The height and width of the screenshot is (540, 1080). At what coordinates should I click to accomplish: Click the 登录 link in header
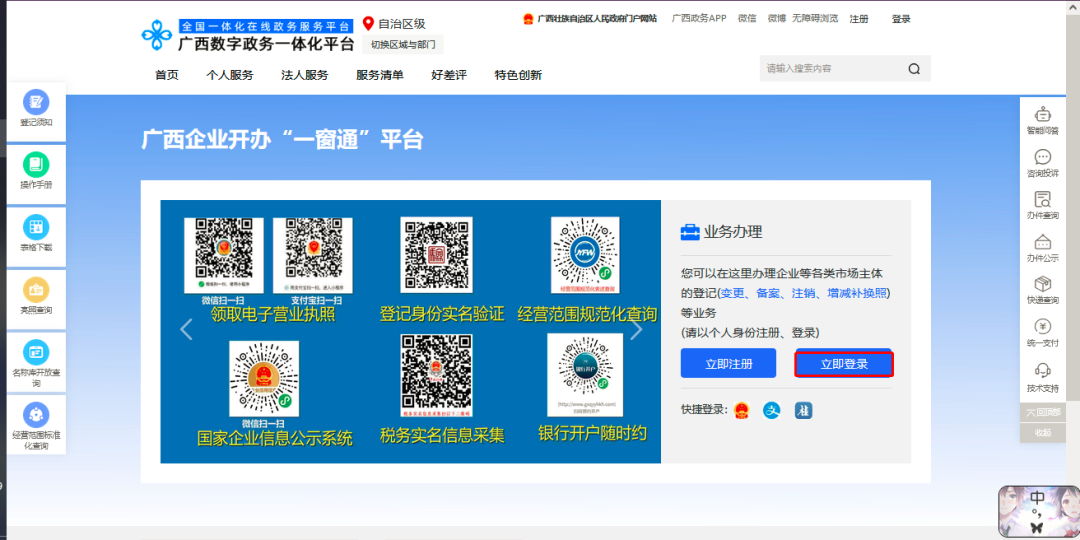[x=901, y=19]
